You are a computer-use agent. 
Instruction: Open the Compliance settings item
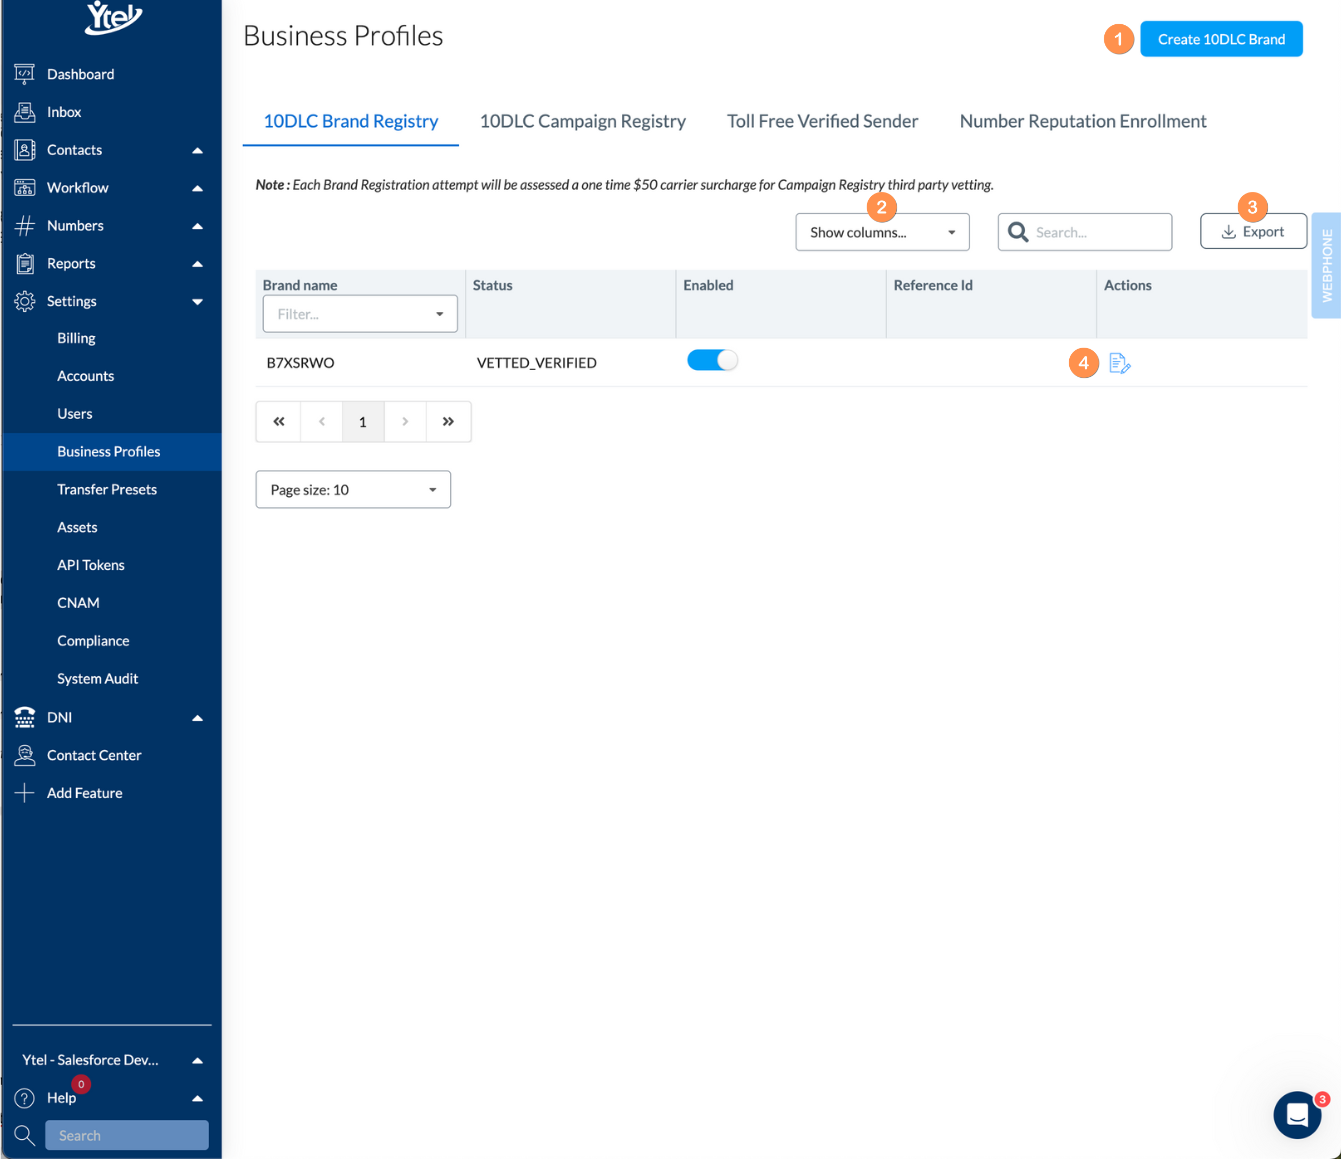(93, 641)
